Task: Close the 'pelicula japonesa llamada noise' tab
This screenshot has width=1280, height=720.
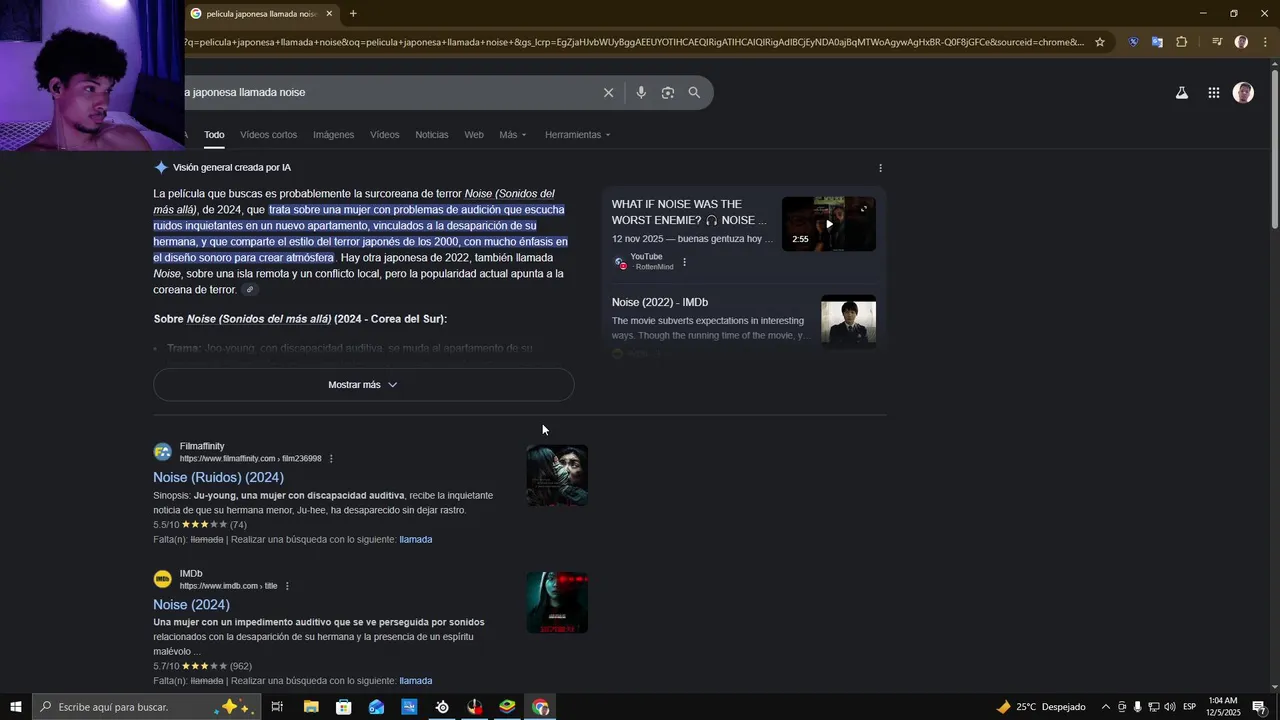Action: coord(329,14)
